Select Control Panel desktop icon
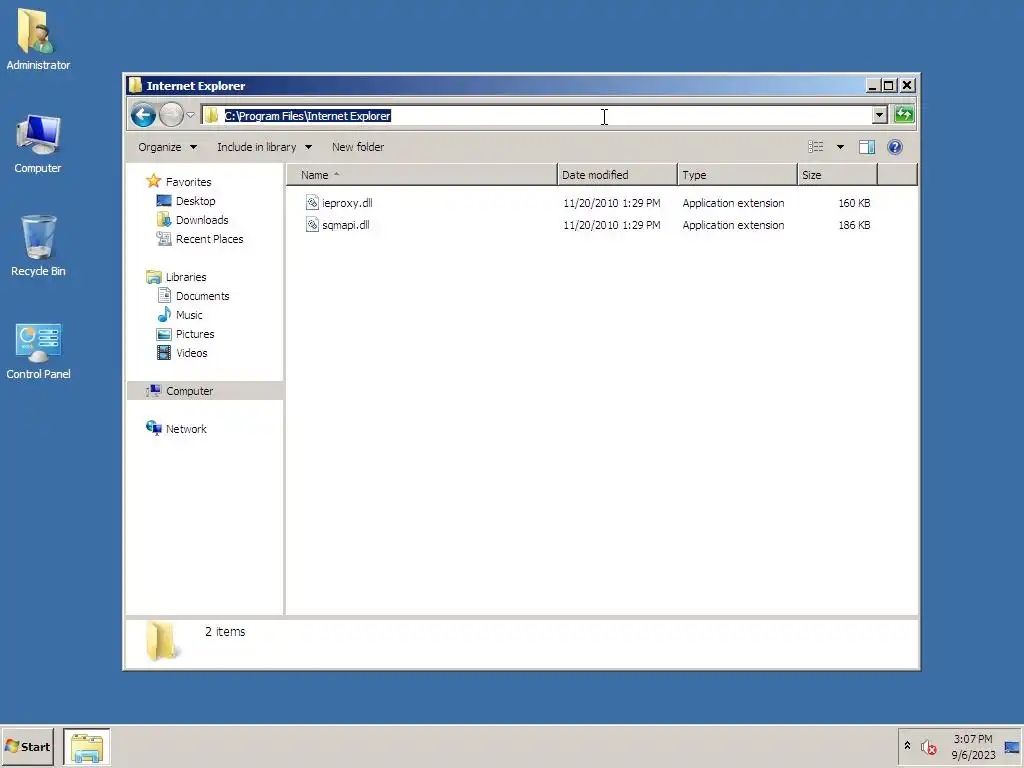The image size is (1024, 768). tap(38, 351)
